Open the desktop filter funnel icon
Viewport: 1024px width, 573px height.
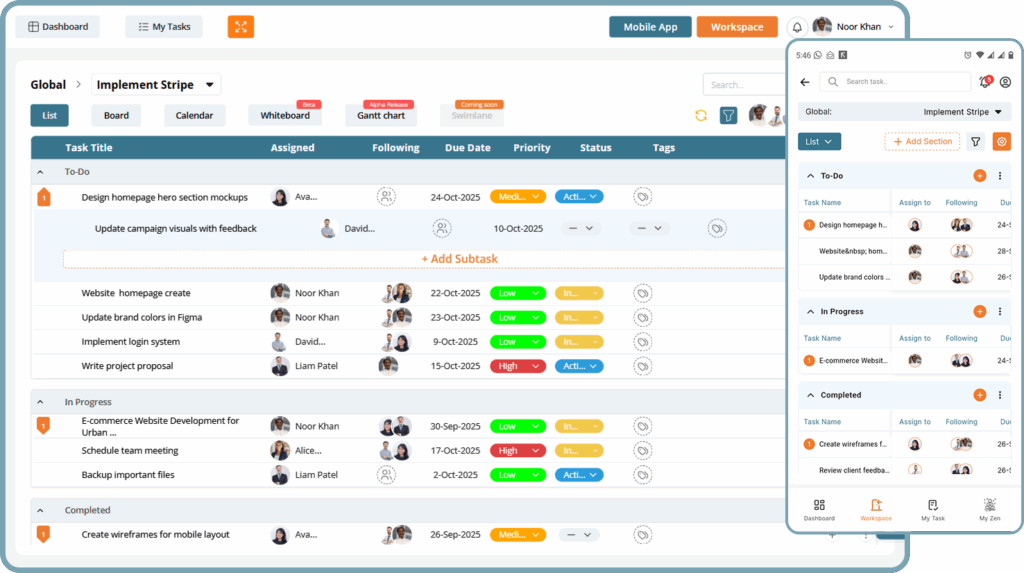729,116
